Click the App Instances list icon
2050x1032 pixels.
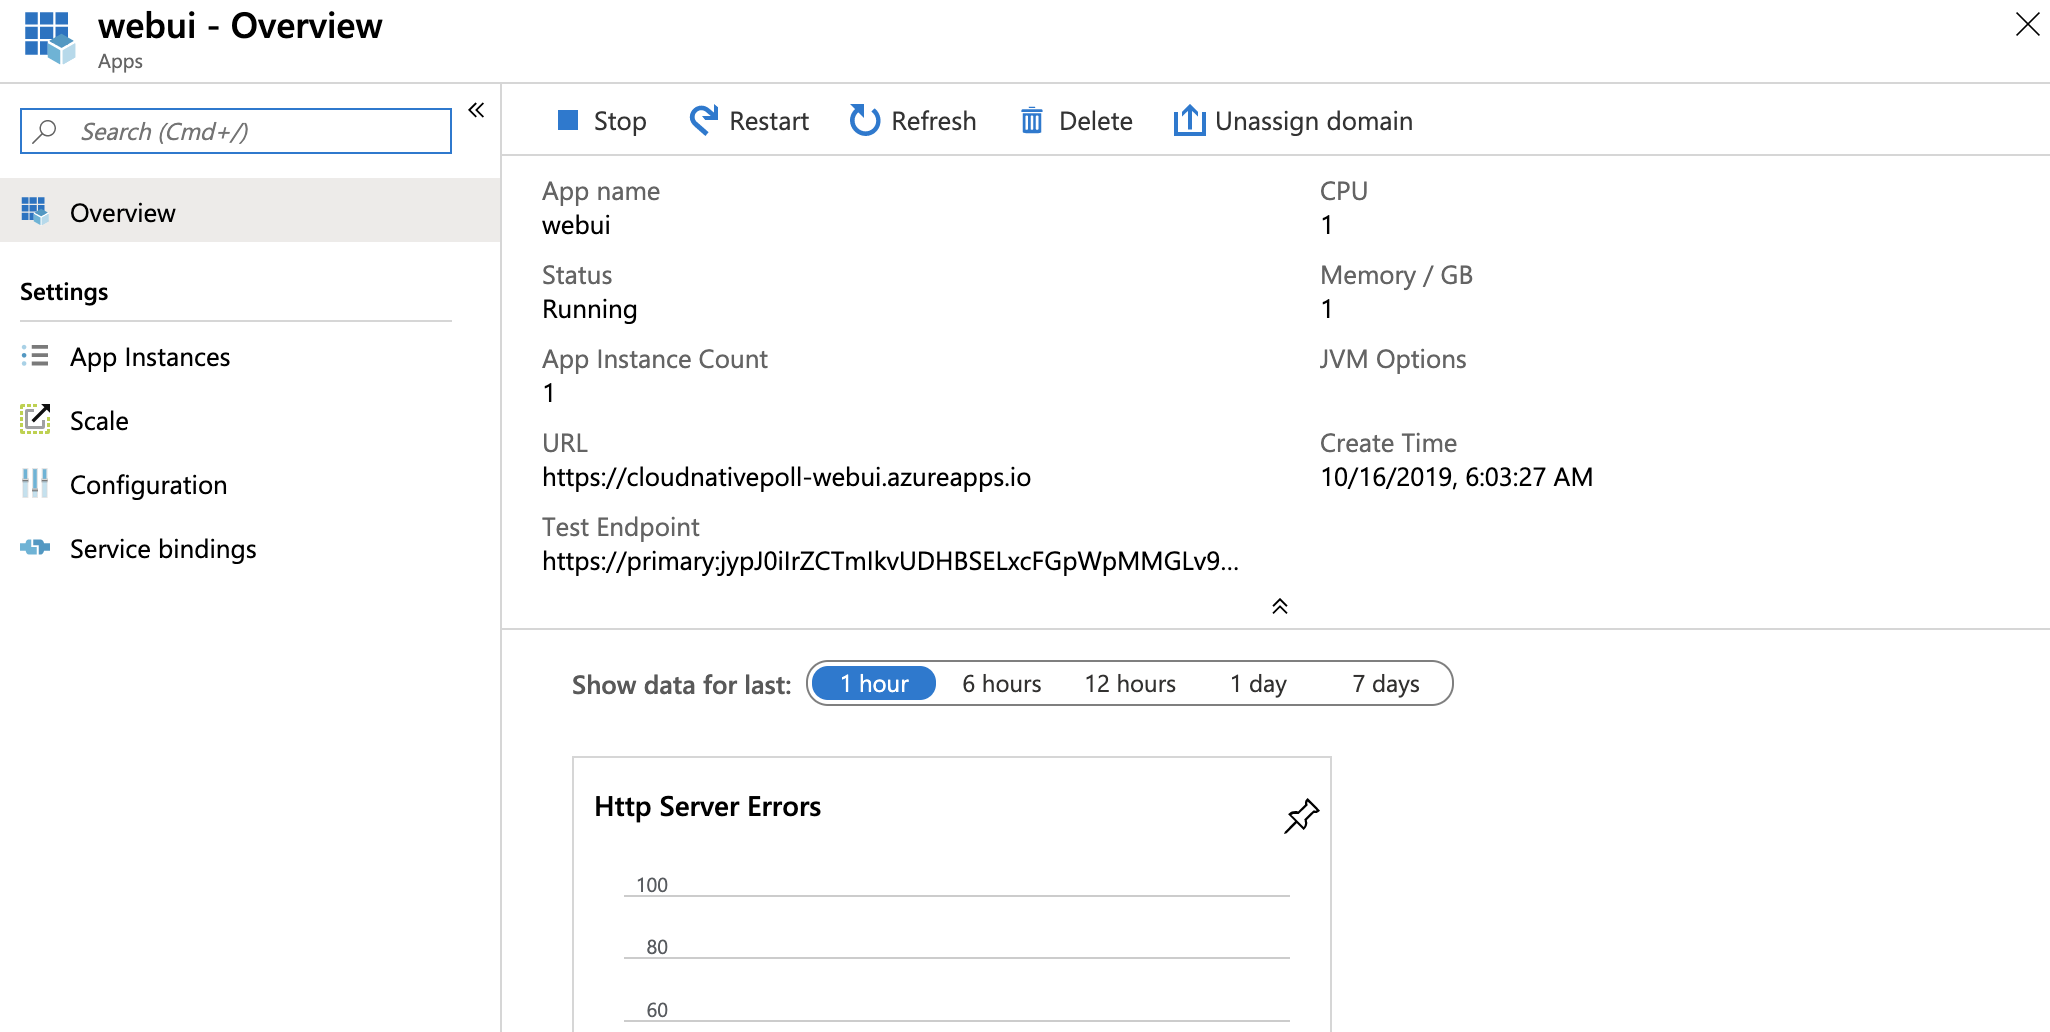click(35, 356)
